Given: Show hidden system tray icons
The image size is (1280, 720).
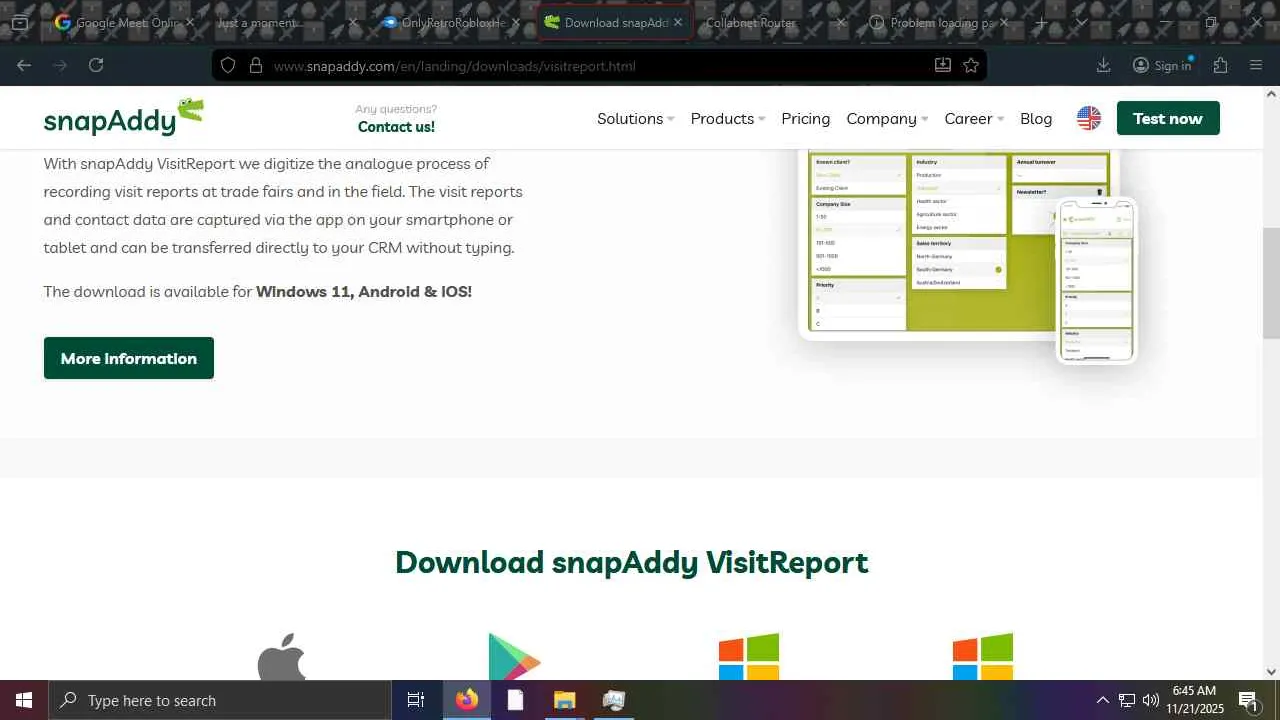Looking at the screenshot, I should 1102,700.
